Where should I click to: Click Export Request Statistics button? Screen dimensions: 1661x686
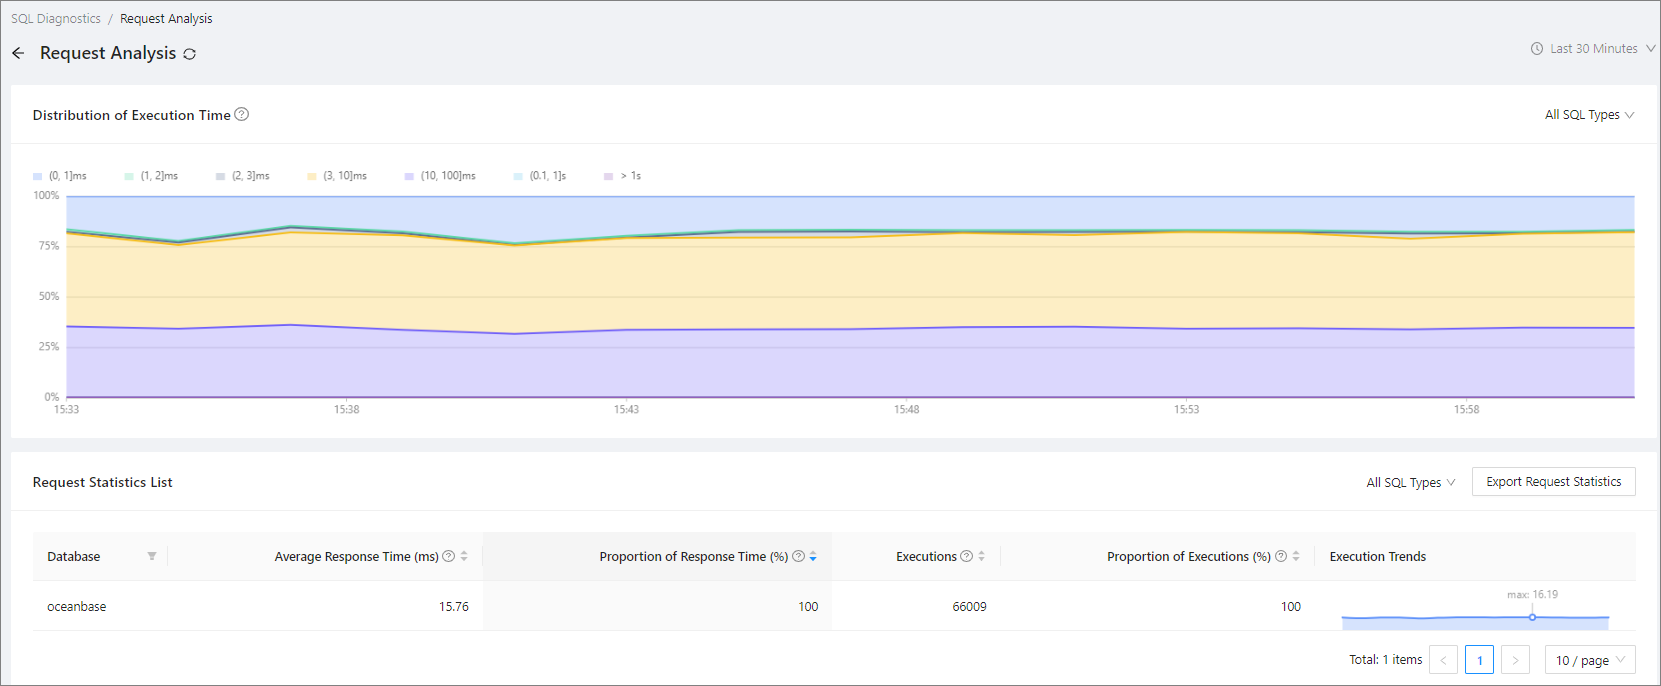1554,482
